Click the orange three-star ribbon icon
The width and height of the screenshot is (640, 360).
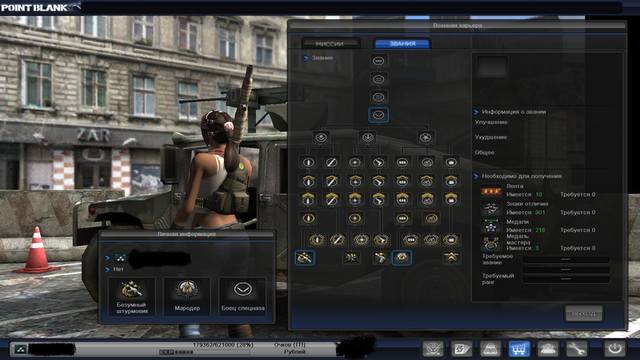[x=491, y=191]
